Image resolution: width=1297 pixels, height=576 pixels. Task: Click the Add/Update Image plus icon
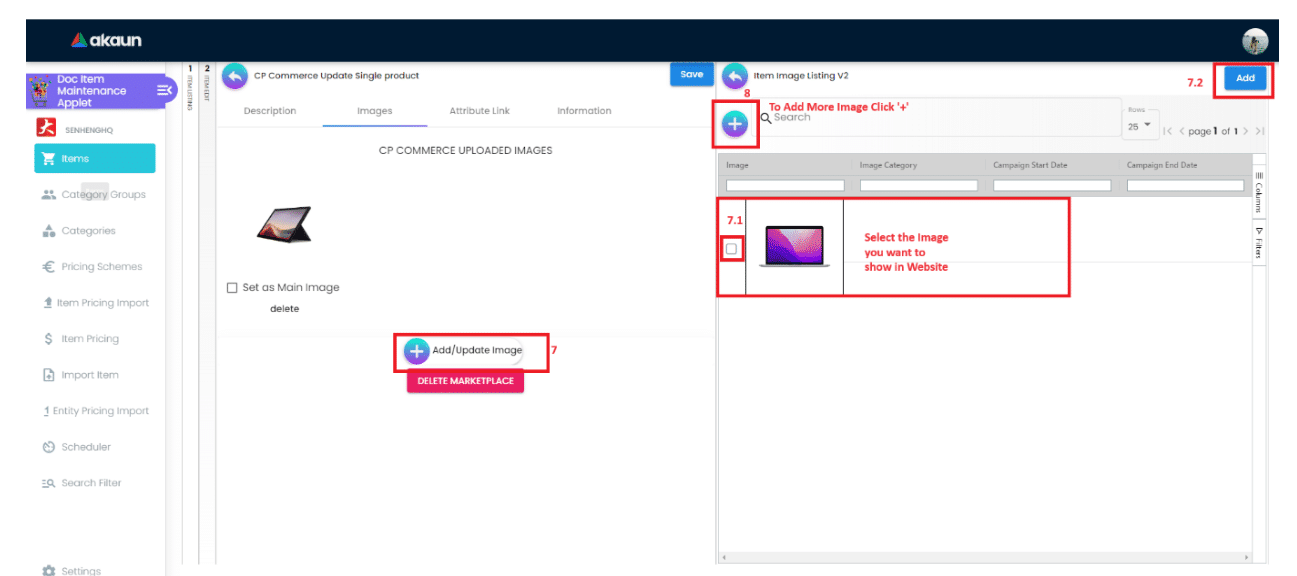(x=417, y=351)
